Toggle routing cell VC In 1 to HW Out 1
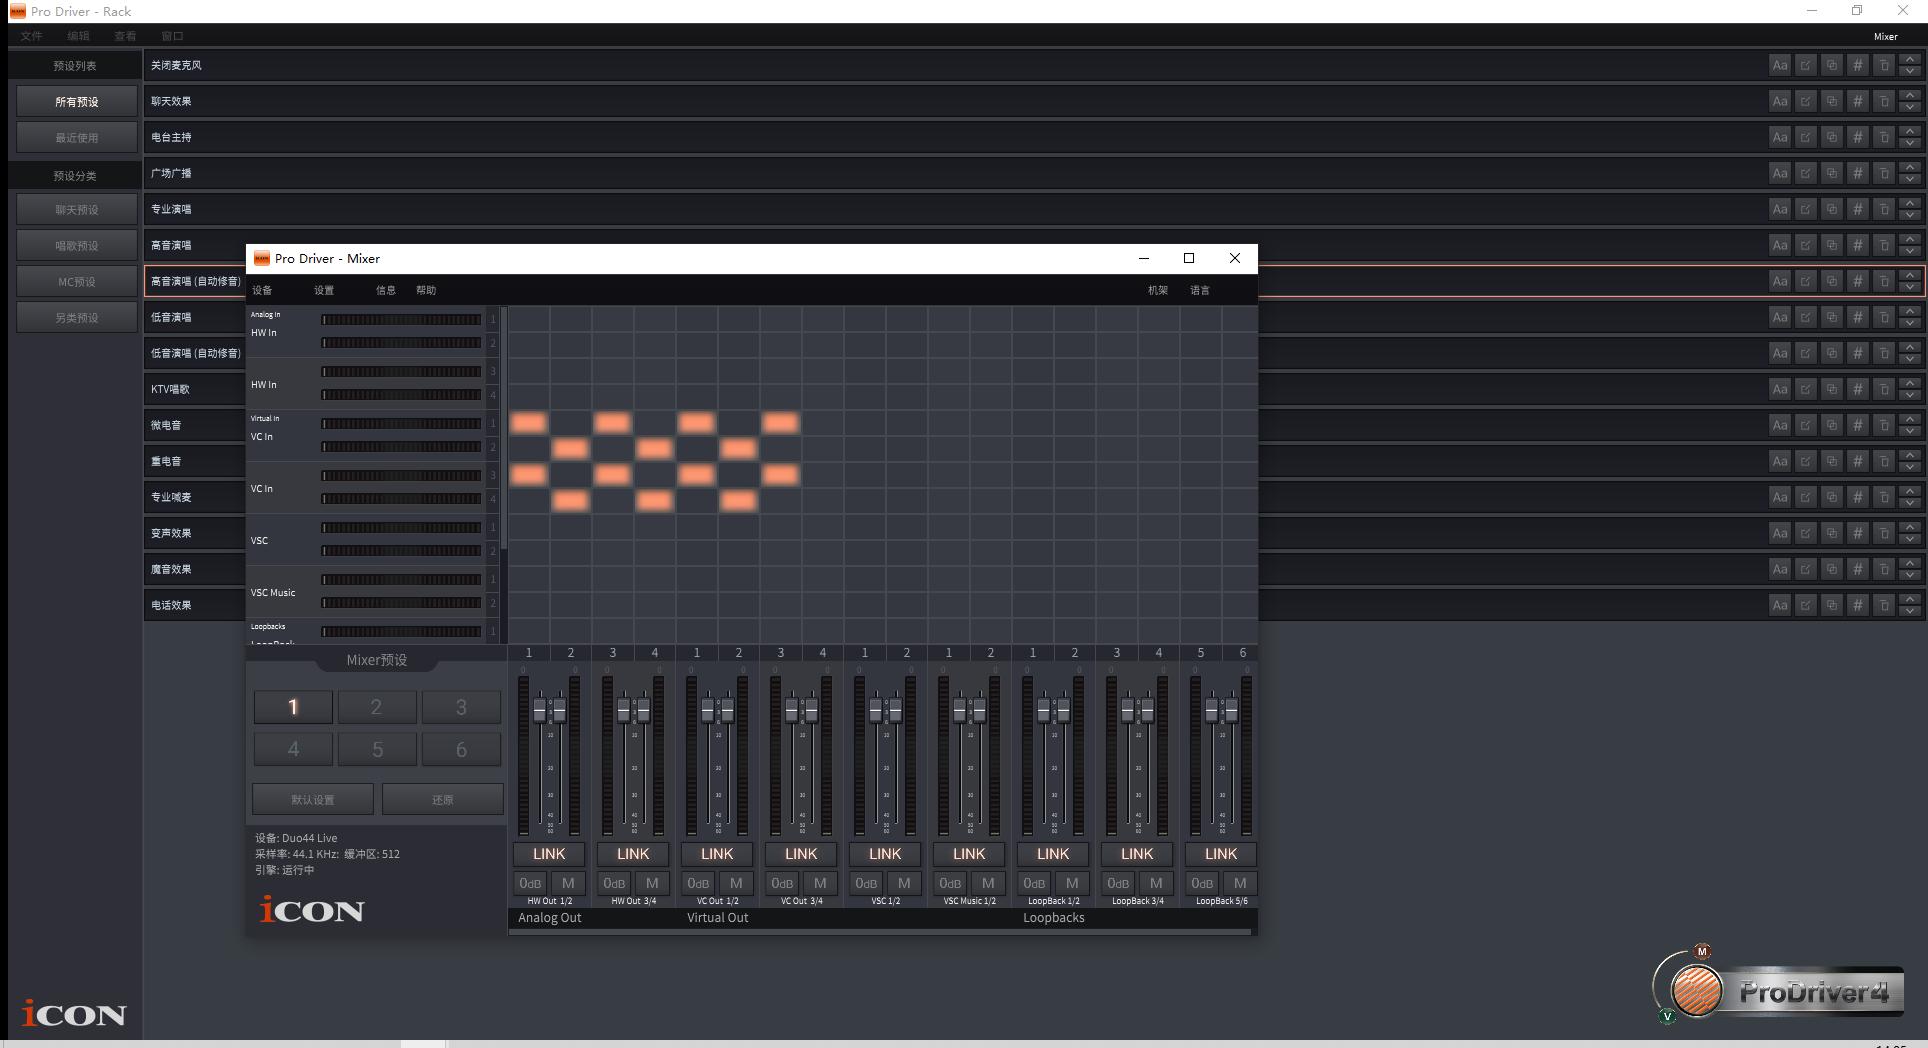The height and width of the screenshot is (1048, 1928). (529, 423)
